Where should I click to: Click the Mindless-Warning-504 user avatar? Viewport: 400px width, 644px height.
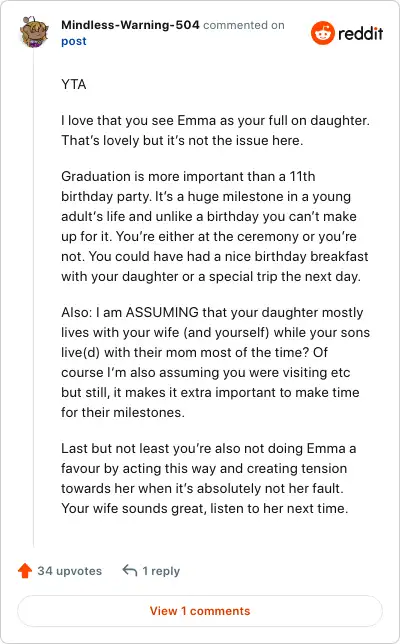pyautogui.click(x=34, y=32)
